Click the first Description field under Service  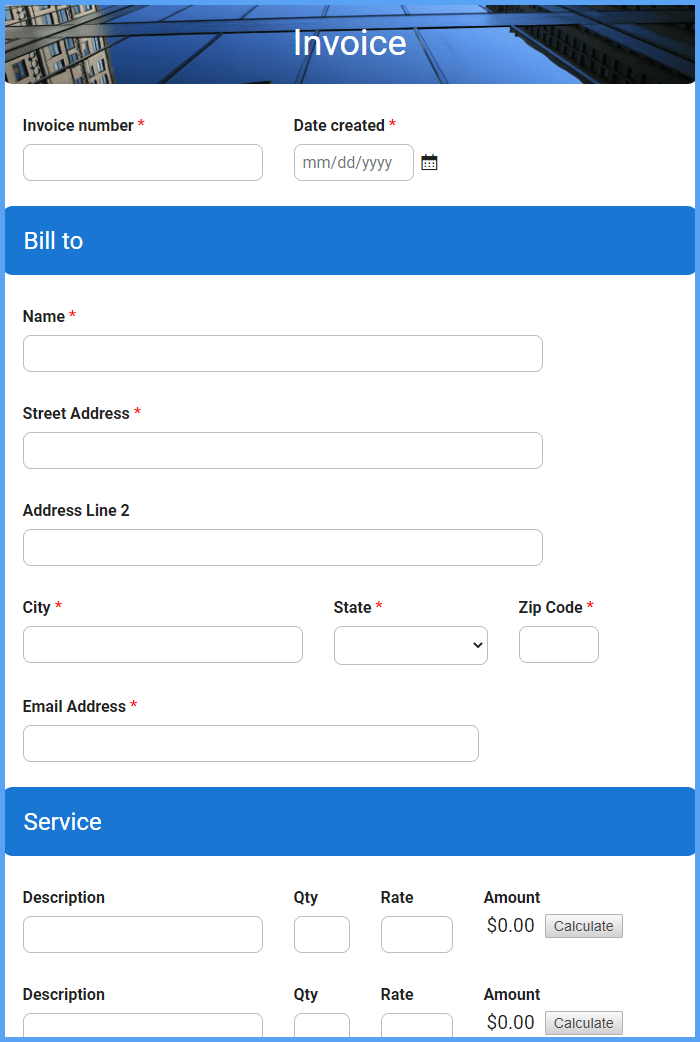143,934
